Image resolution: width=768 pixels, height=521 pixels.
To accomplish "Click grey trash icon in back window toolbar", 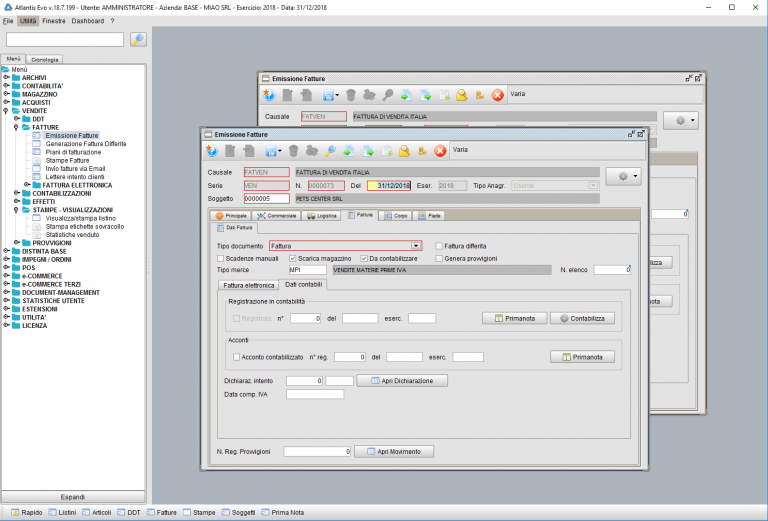I will [351, 95].
